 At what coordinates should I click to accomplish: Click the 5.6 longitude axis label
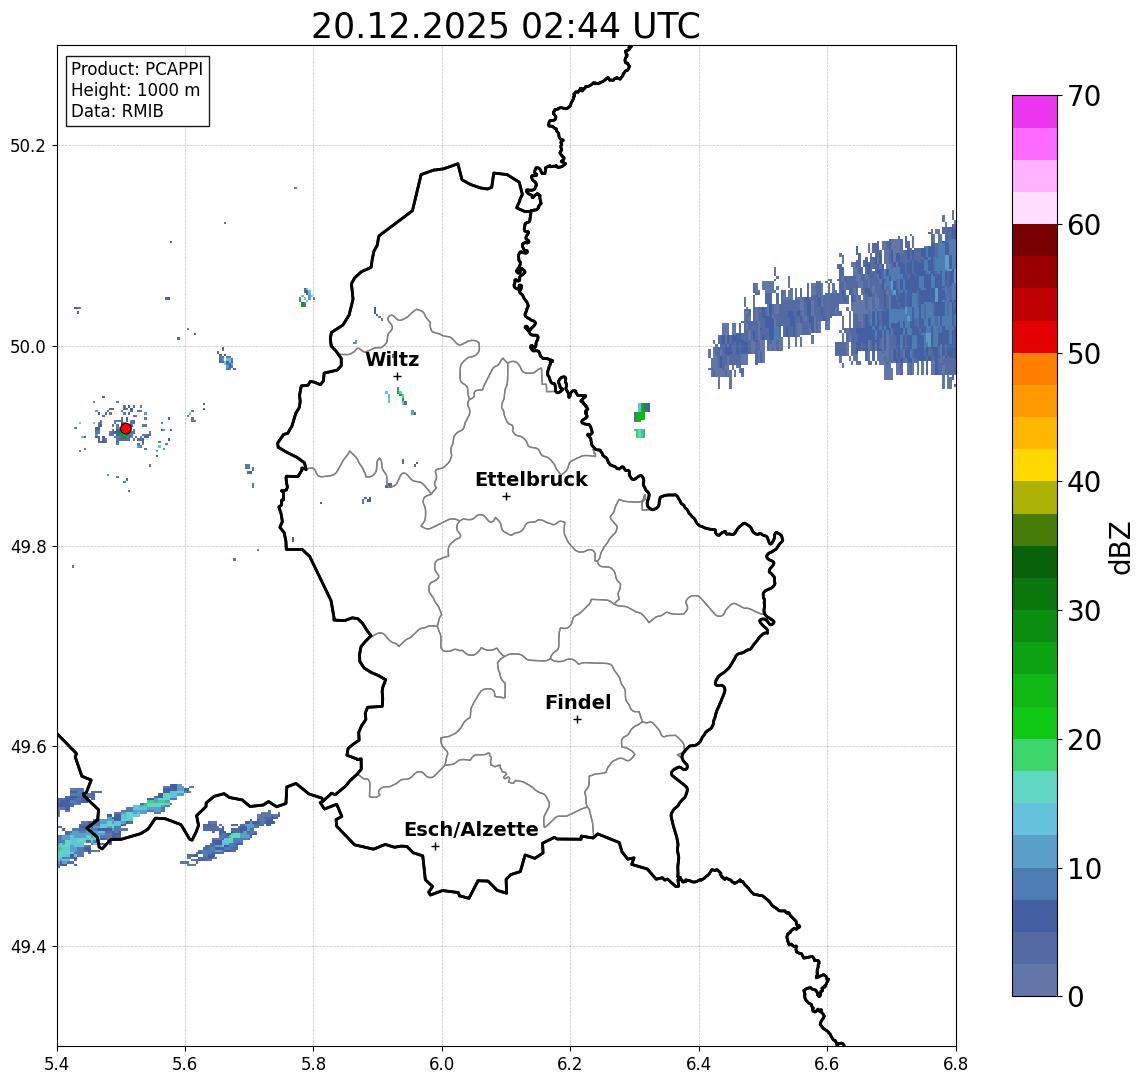point(185,1064)
